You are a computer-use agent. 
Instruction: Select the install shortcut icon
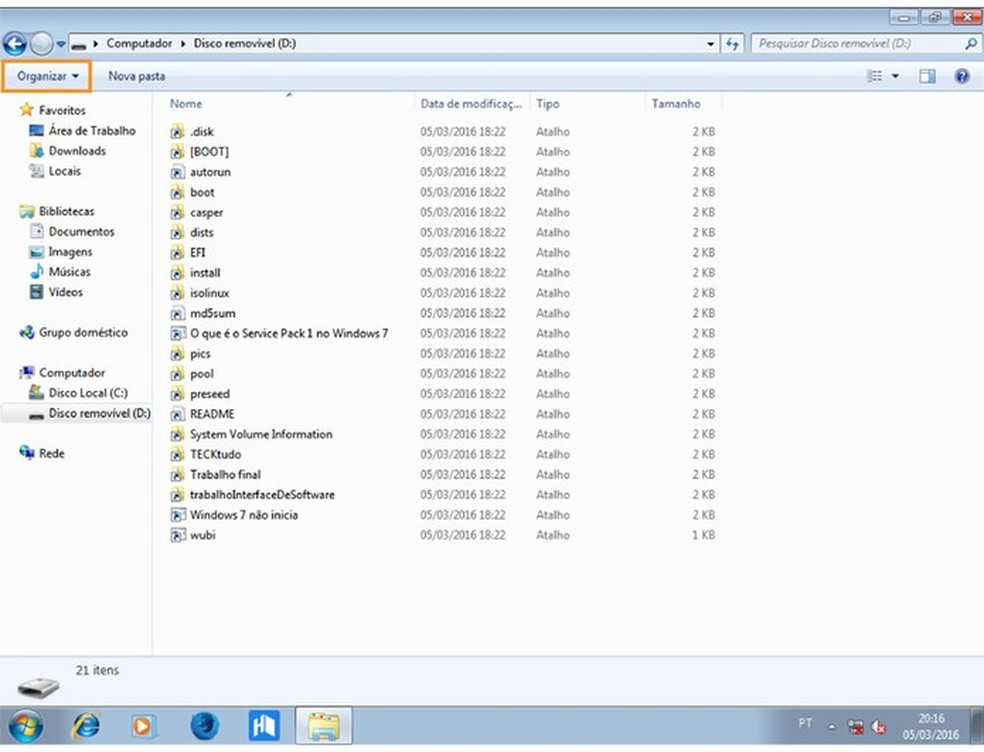pos(178,272)
